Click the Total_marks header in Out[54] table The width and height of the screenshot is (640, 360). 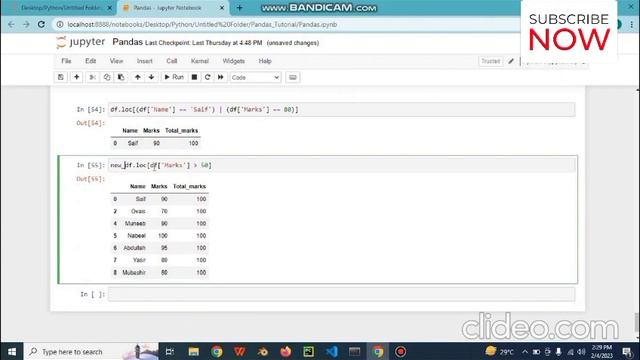coord(182,131)
